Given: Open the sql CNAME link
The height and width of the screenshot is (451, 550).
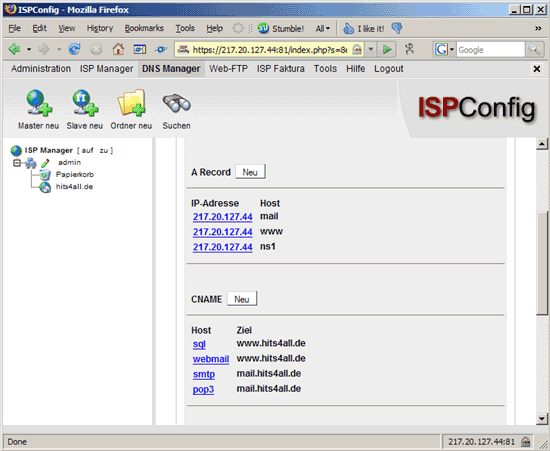Looking at the screenshot, I should click(x=199, y=344).
